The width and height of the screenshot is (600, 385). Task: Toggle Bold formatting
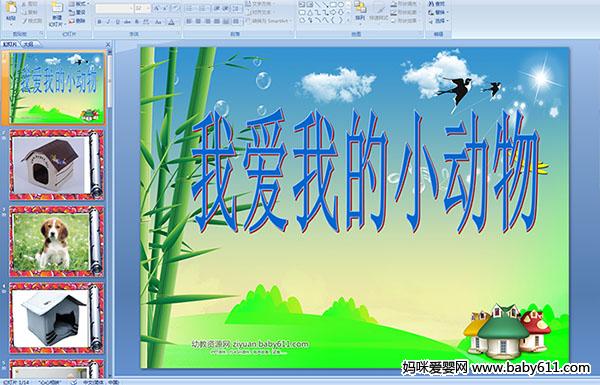pyautogui.click(x=99, y=22)
